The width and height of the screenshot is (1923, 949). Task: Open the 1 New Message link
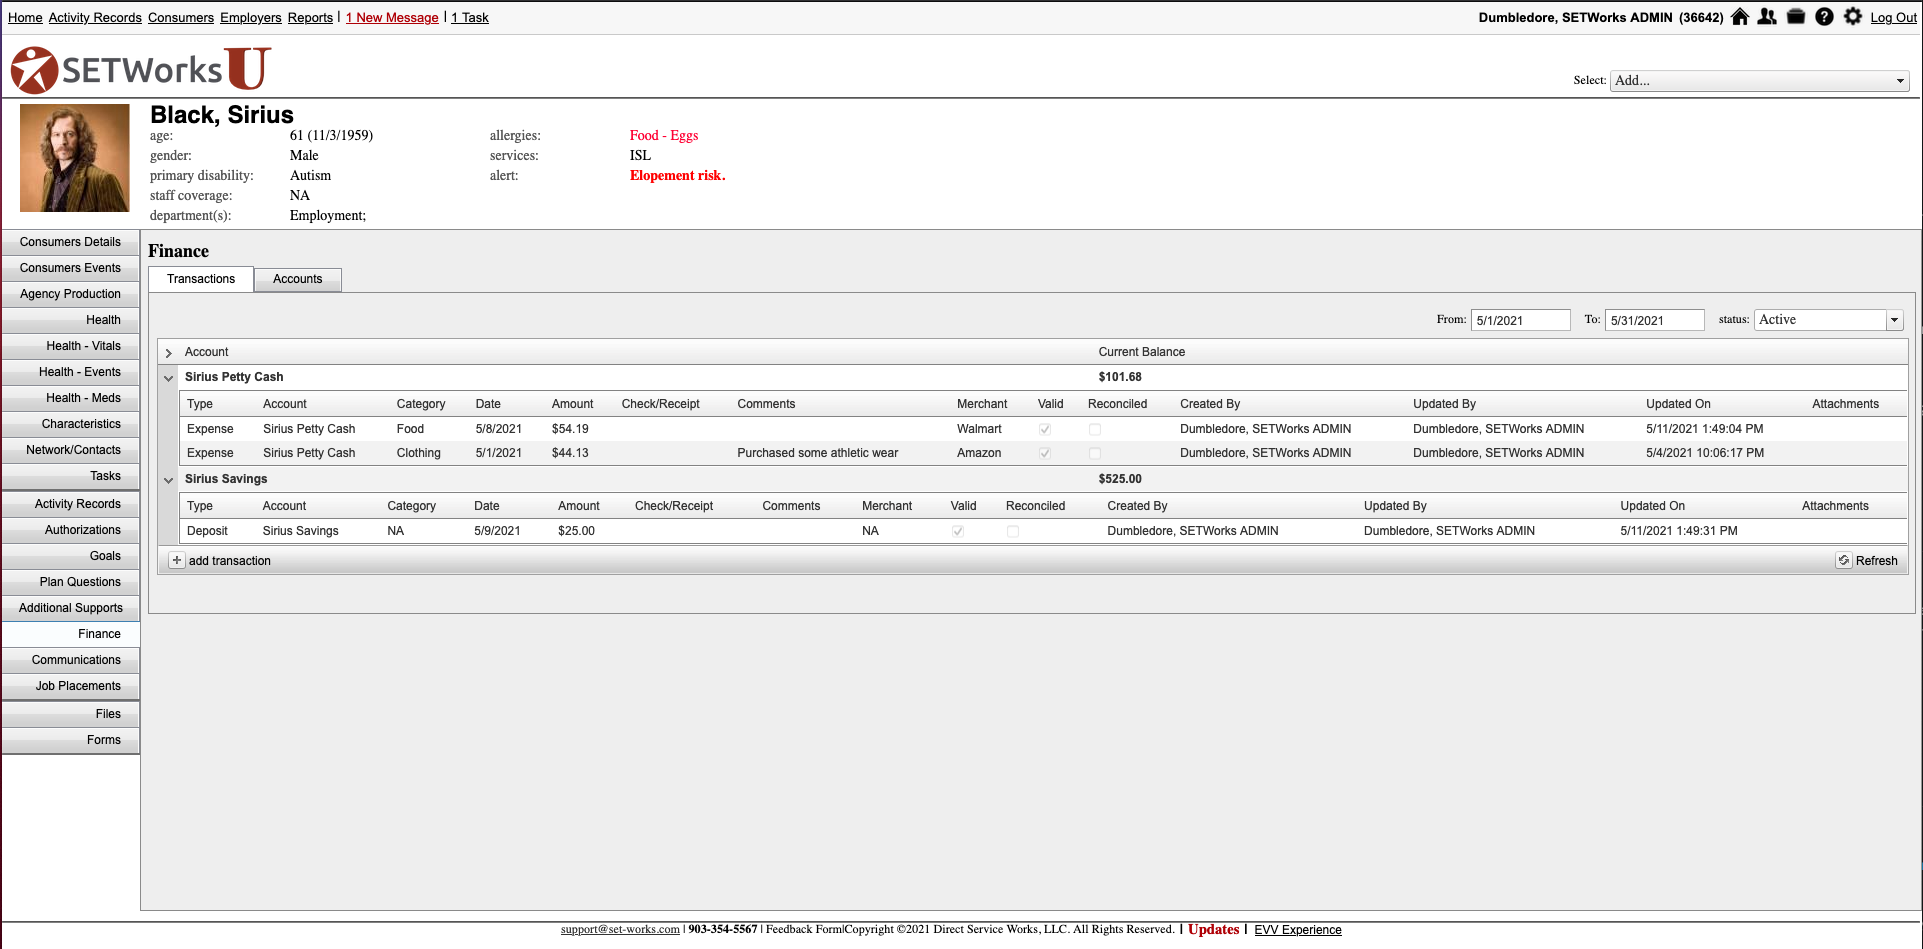pyautogui.click(x=392, y=18)
